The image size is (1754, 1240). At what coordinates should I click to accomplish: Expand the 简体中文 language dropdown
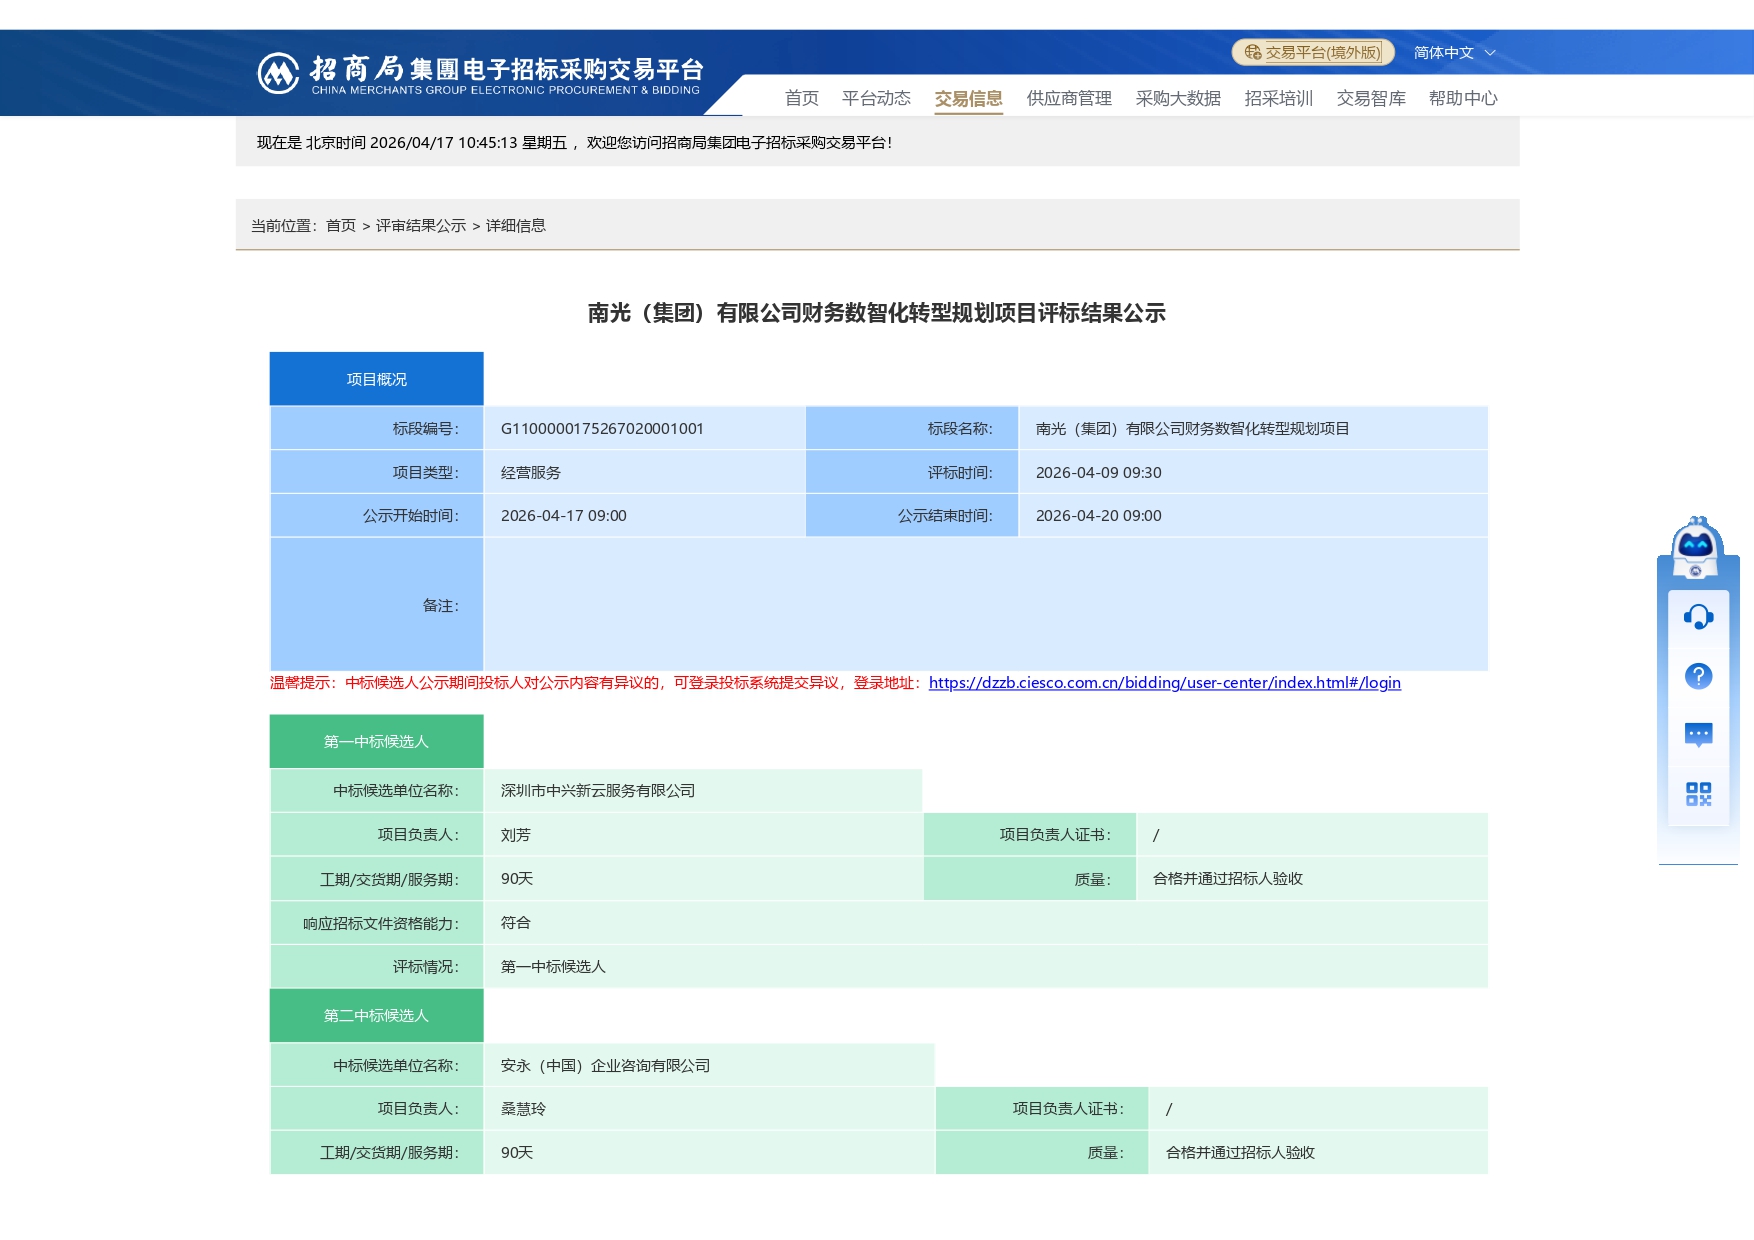pyautogui.click(x=1454, y=52)
